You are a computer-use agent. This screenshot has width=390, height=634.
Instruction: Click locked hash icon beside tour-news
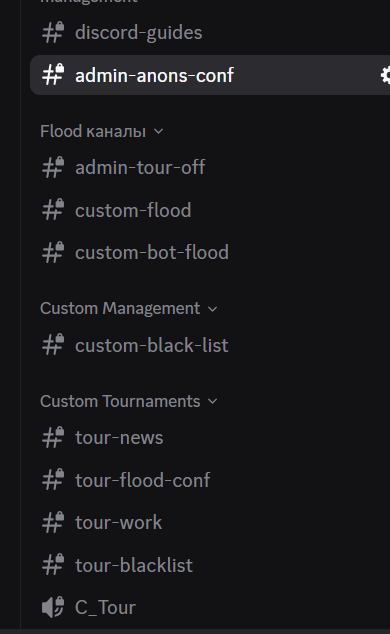pyautogui.click(x=53, y=437)
